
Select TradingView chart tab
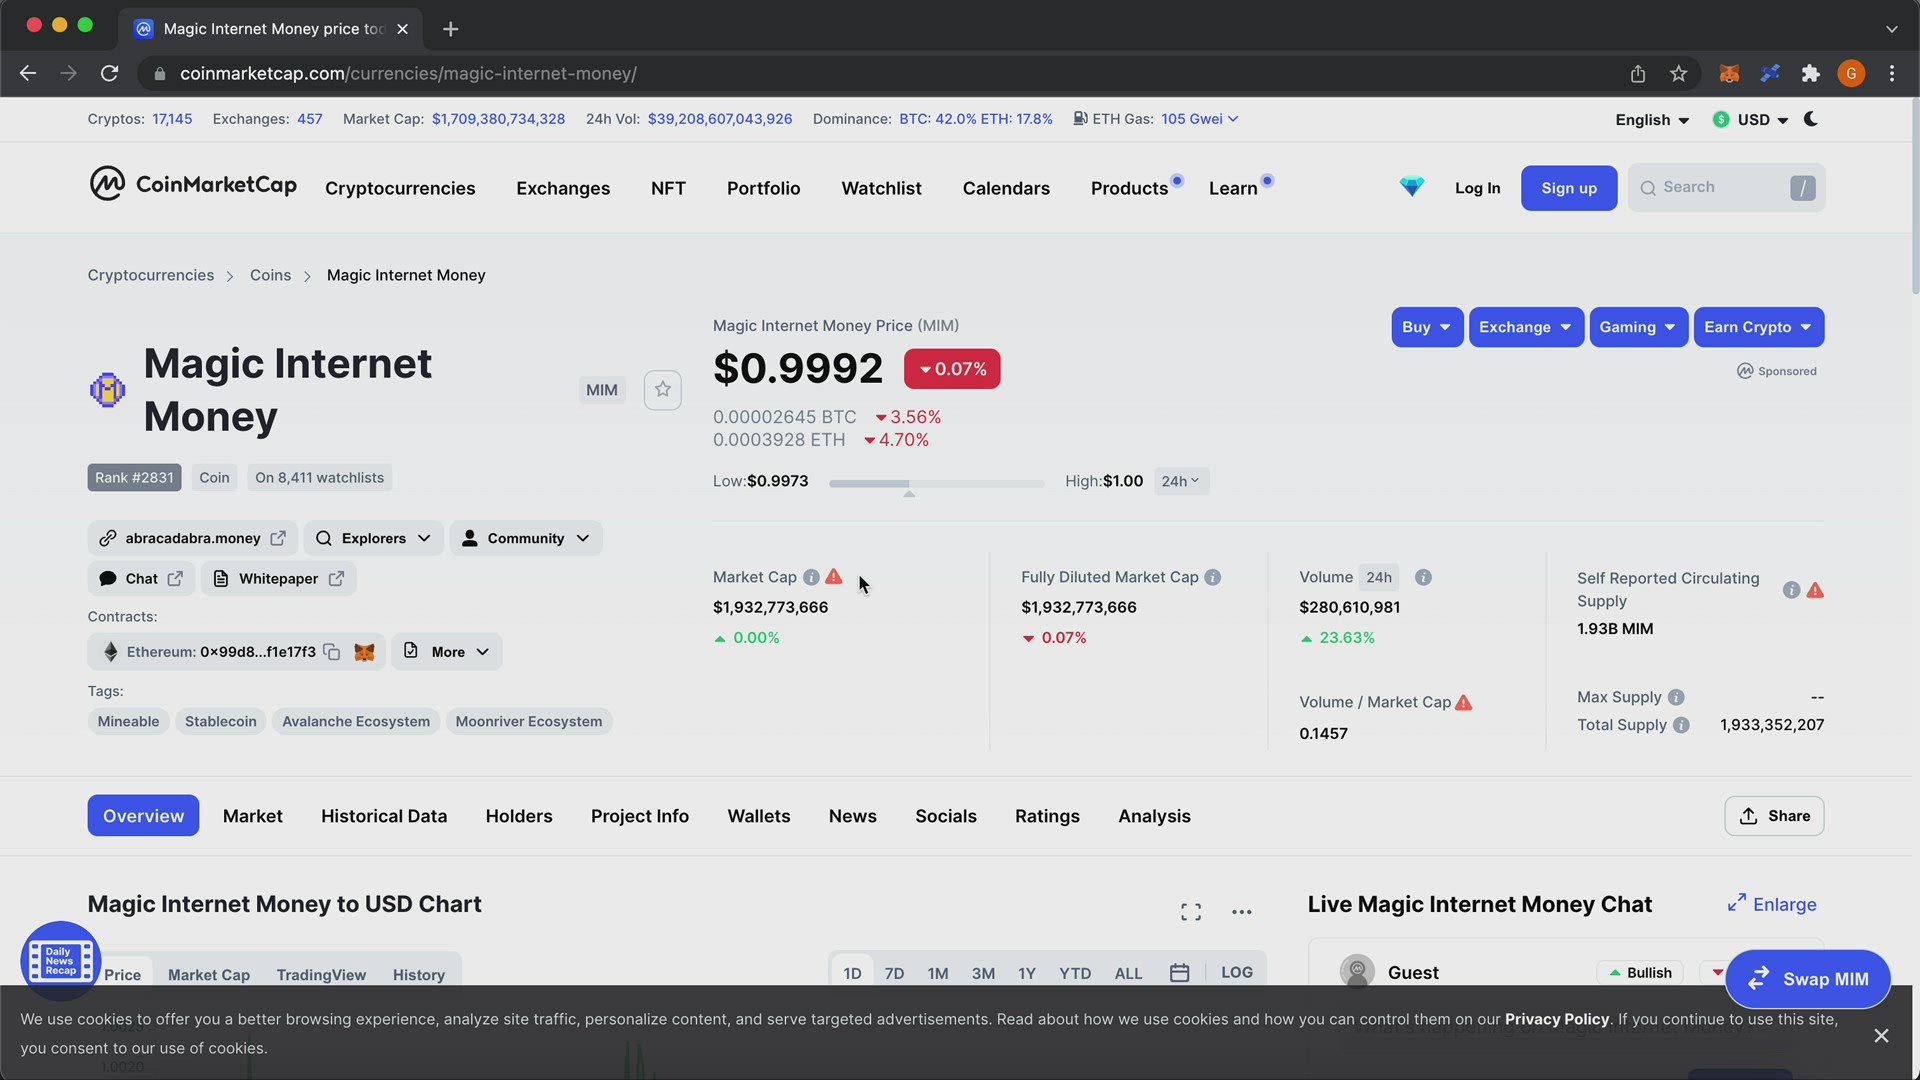pyautogui.click(x=321, y=975)
